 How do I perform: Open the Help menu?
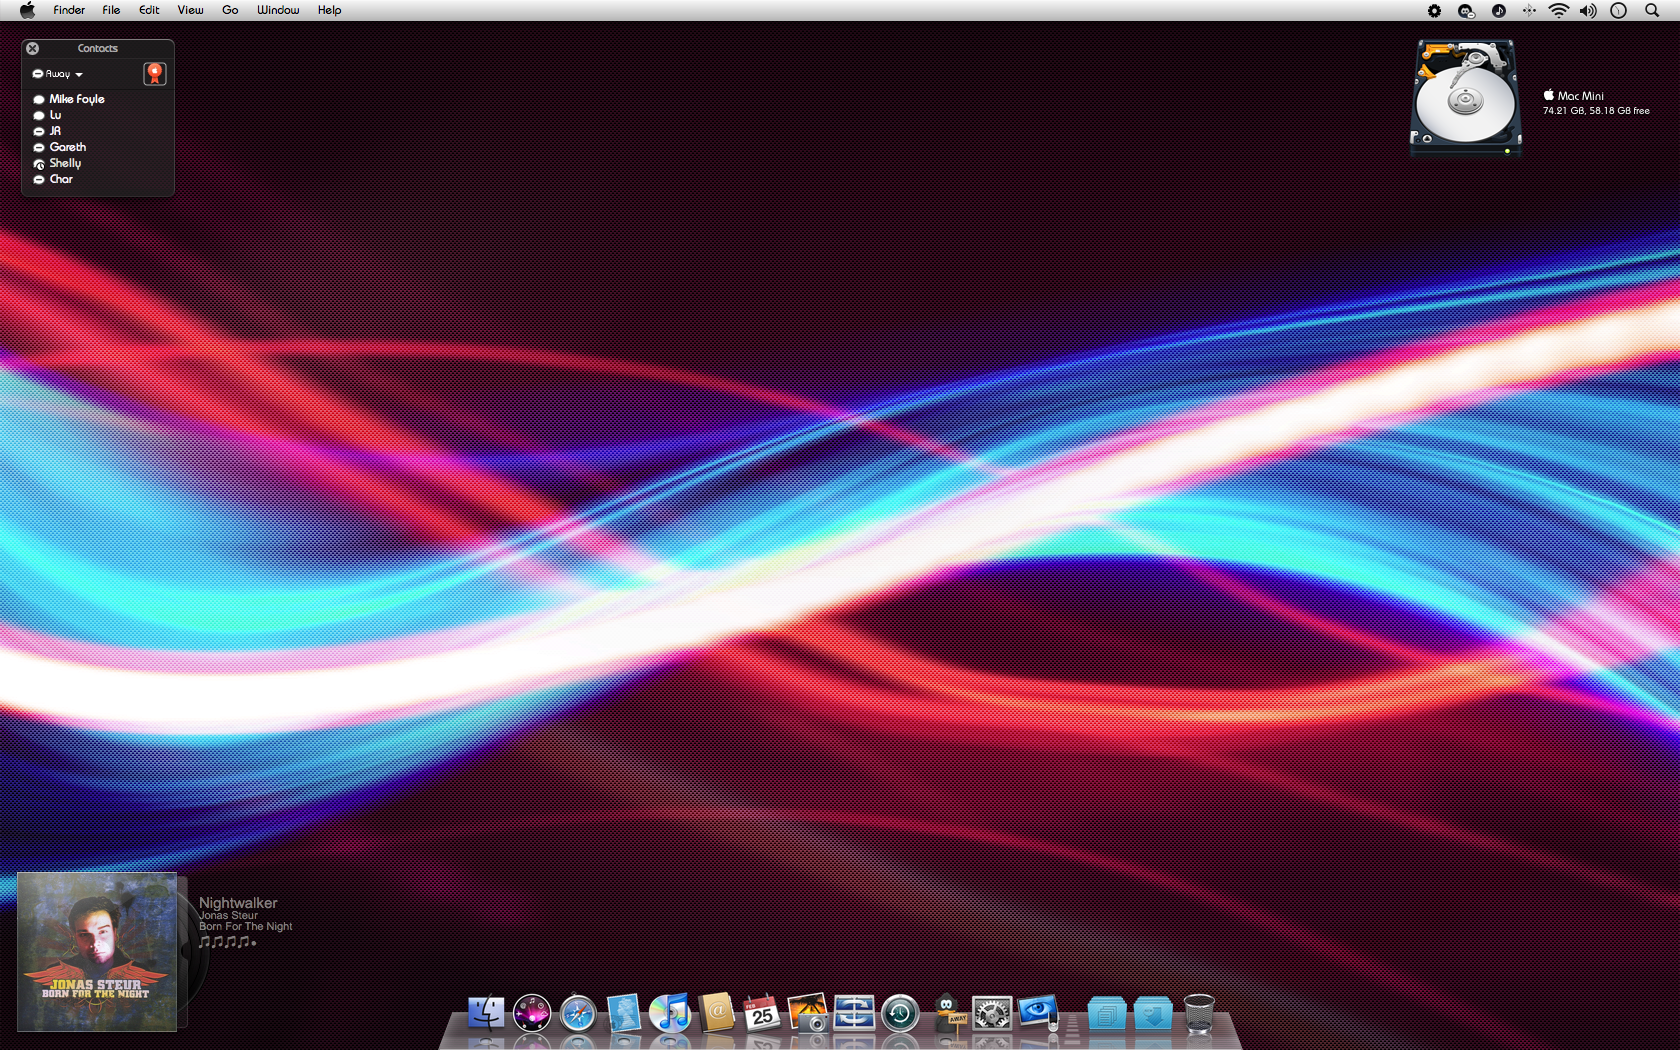329,10
